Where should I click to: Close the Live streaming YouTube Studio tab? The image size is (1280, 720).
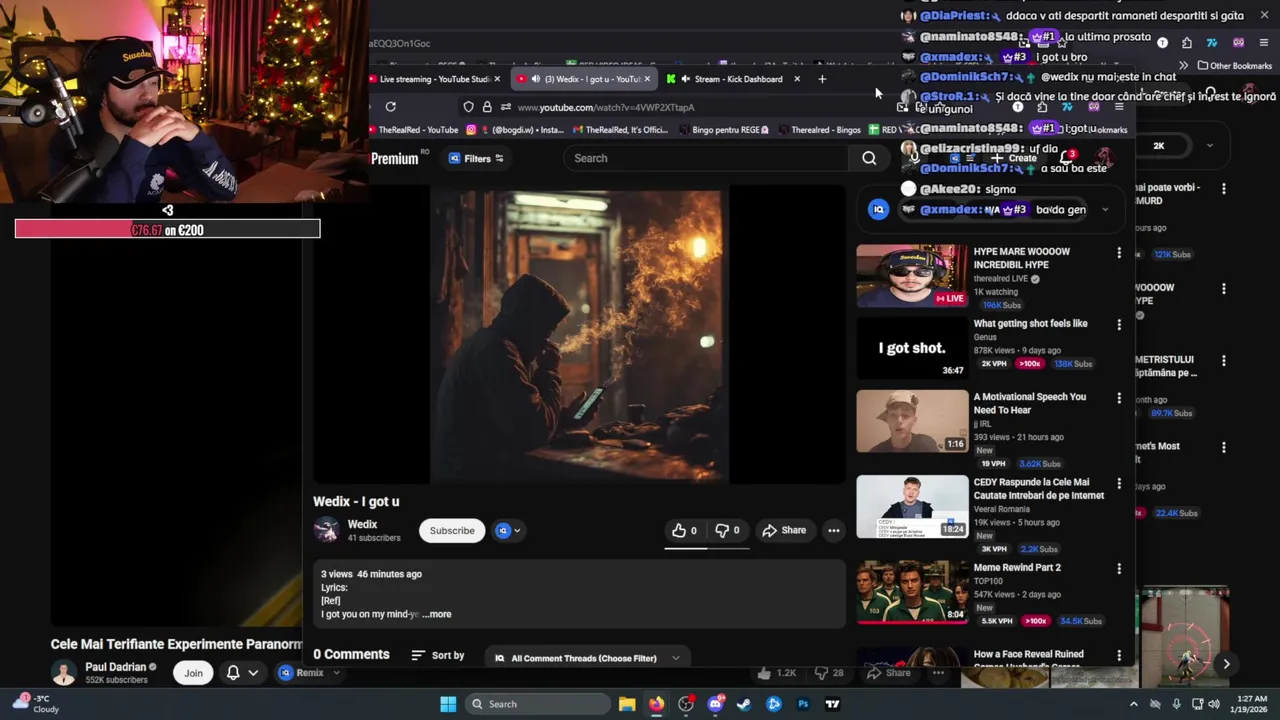[497, 79]
